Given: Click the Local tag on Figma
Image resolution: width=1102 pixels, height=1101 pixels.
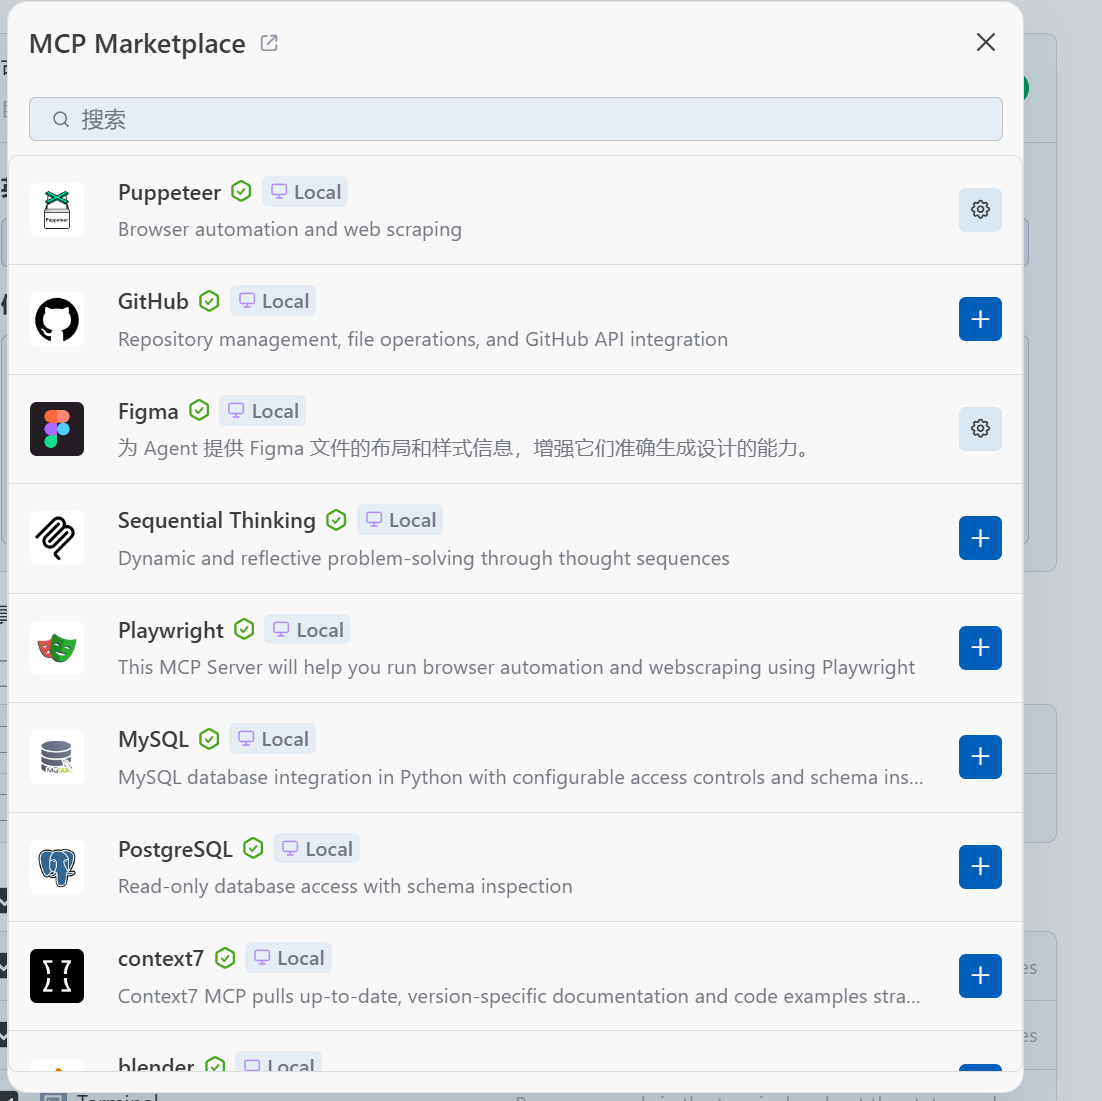Looking at the screenshot, I should tap(262, 411).
